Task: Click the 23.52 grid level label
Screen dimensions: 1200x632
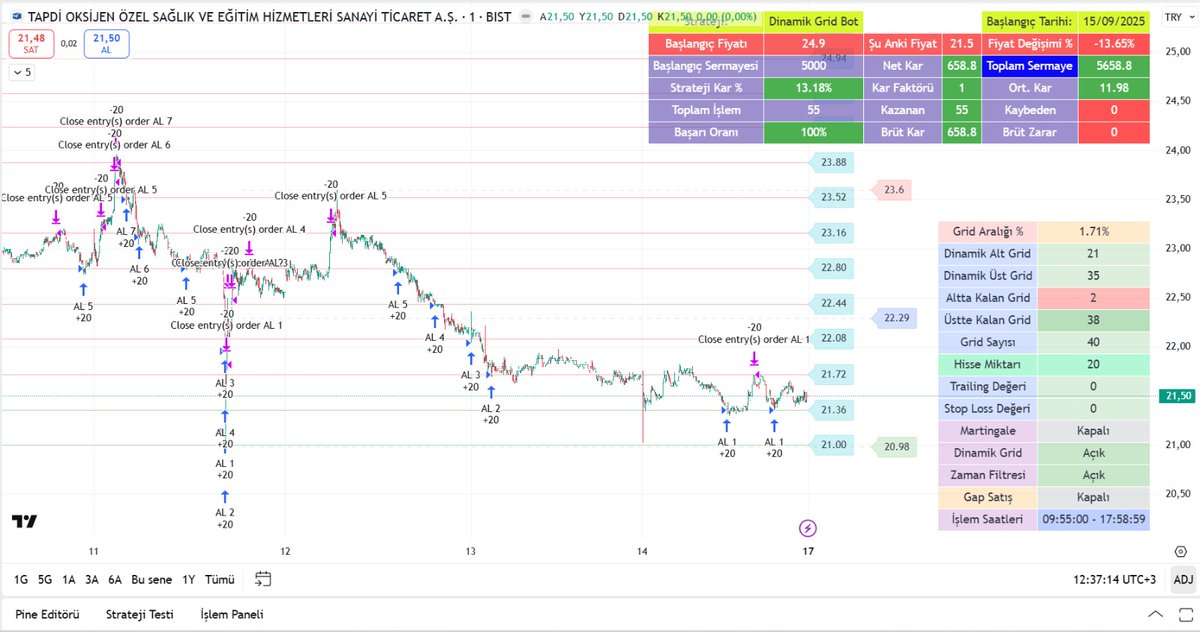Action: [x=834, y=197]
